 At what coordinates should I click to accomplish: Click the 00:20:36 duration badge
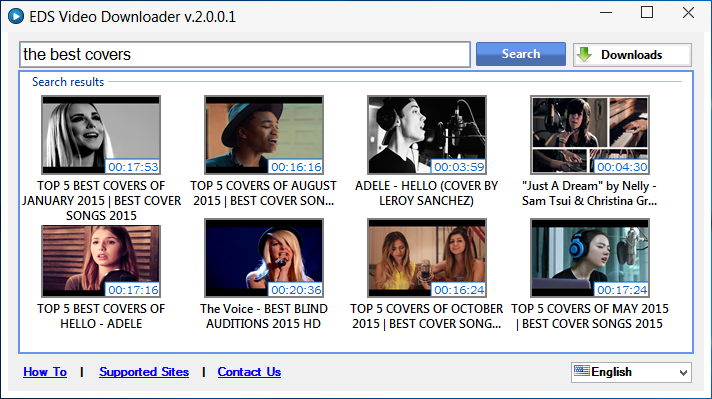[296, 290]
